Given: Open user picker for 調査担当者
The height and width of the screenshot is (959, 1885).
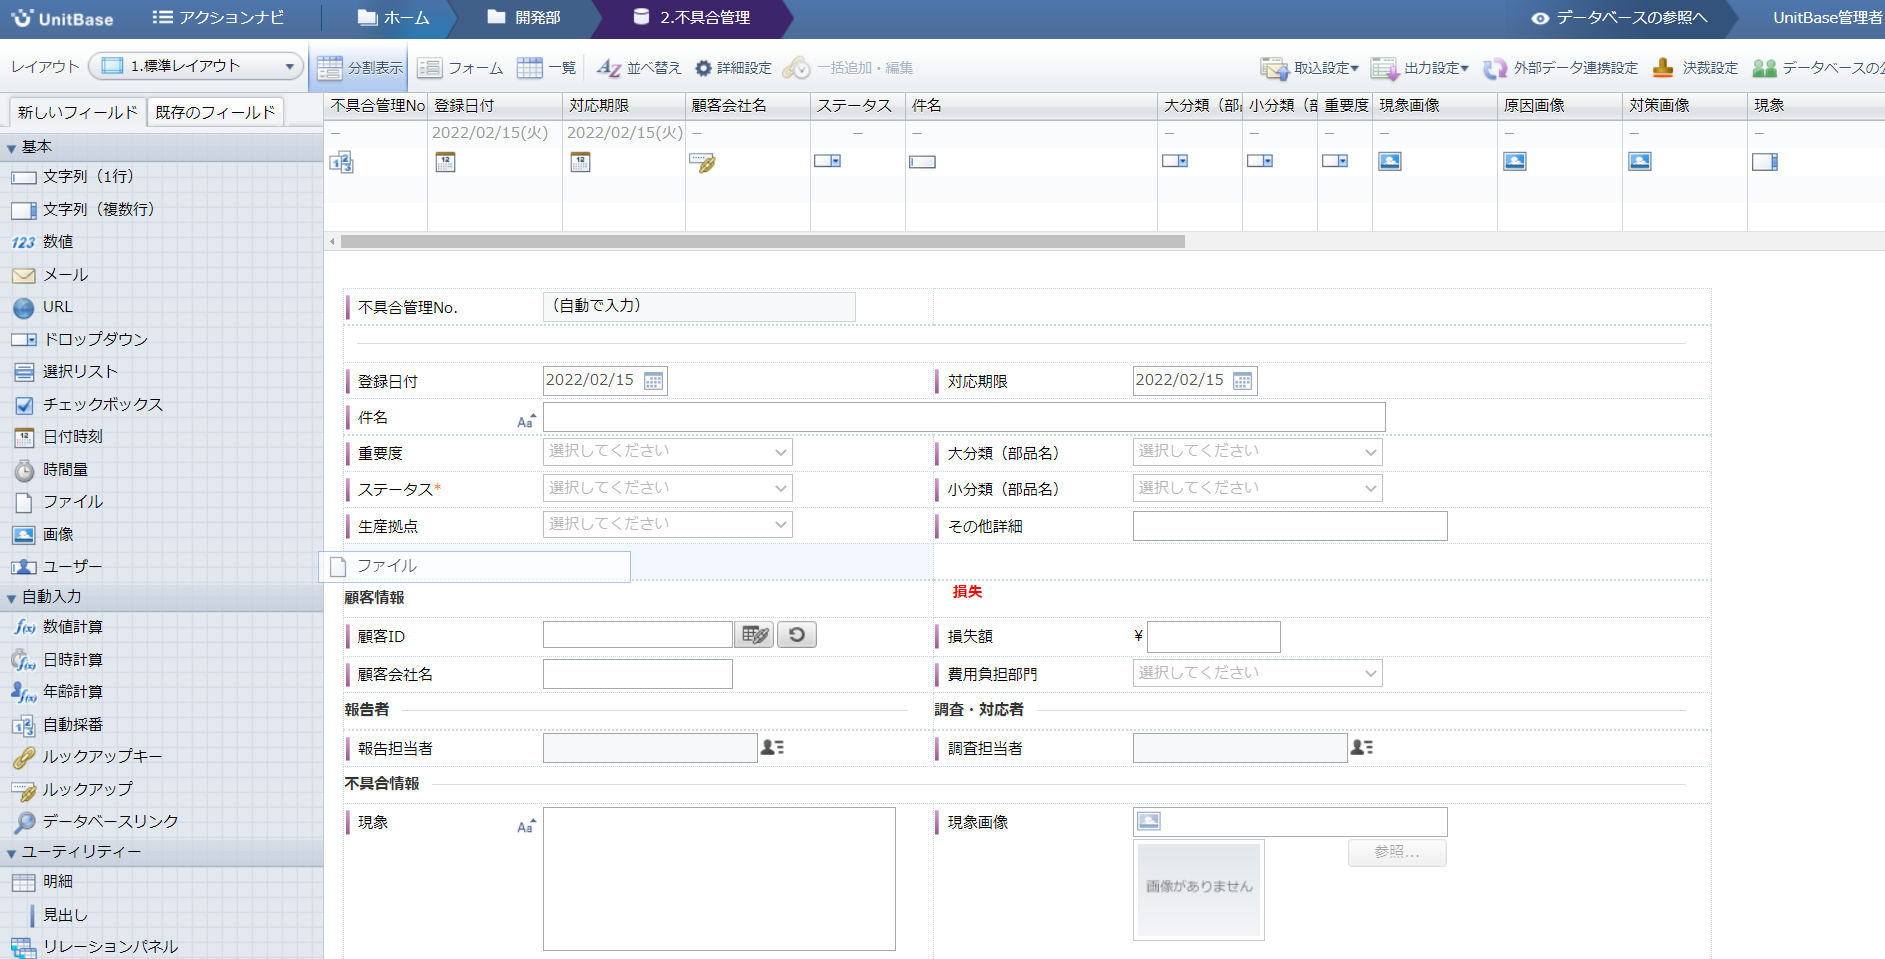Looking at the screenshot, I should coord(1362,748).
